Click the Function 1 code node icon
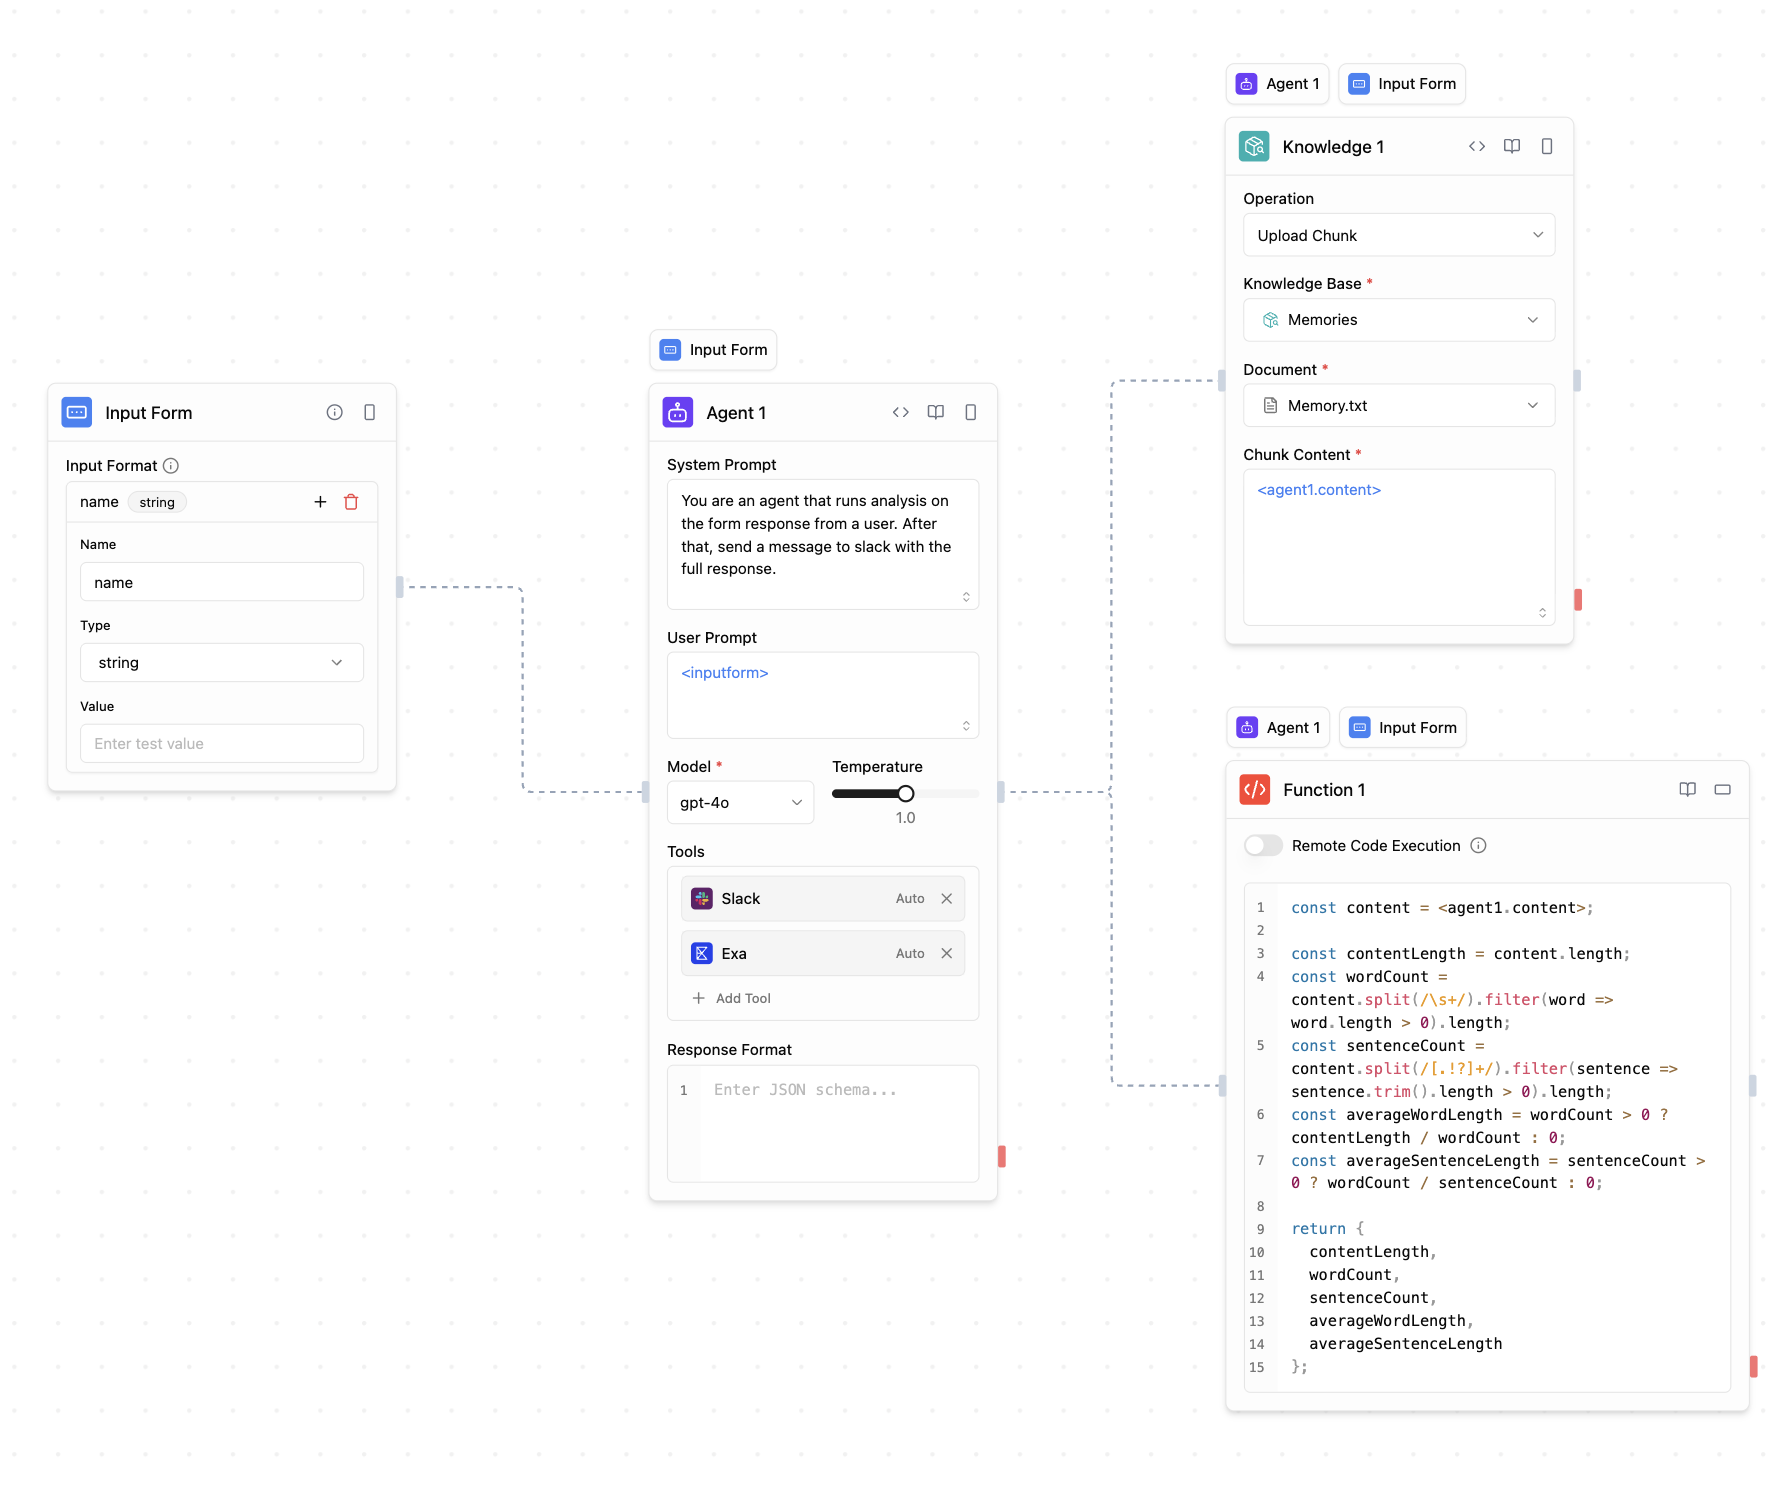 [1255, 789]
